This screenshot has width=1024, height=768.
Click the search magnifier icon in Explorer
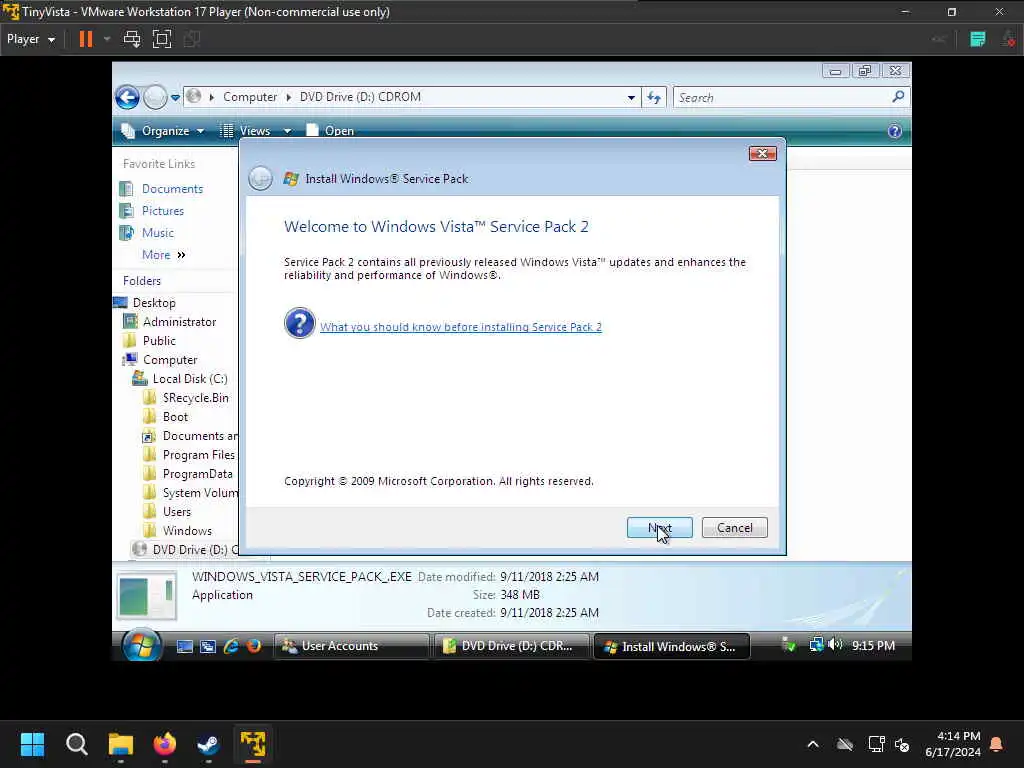pyautogui.click(x=899, y=97)
